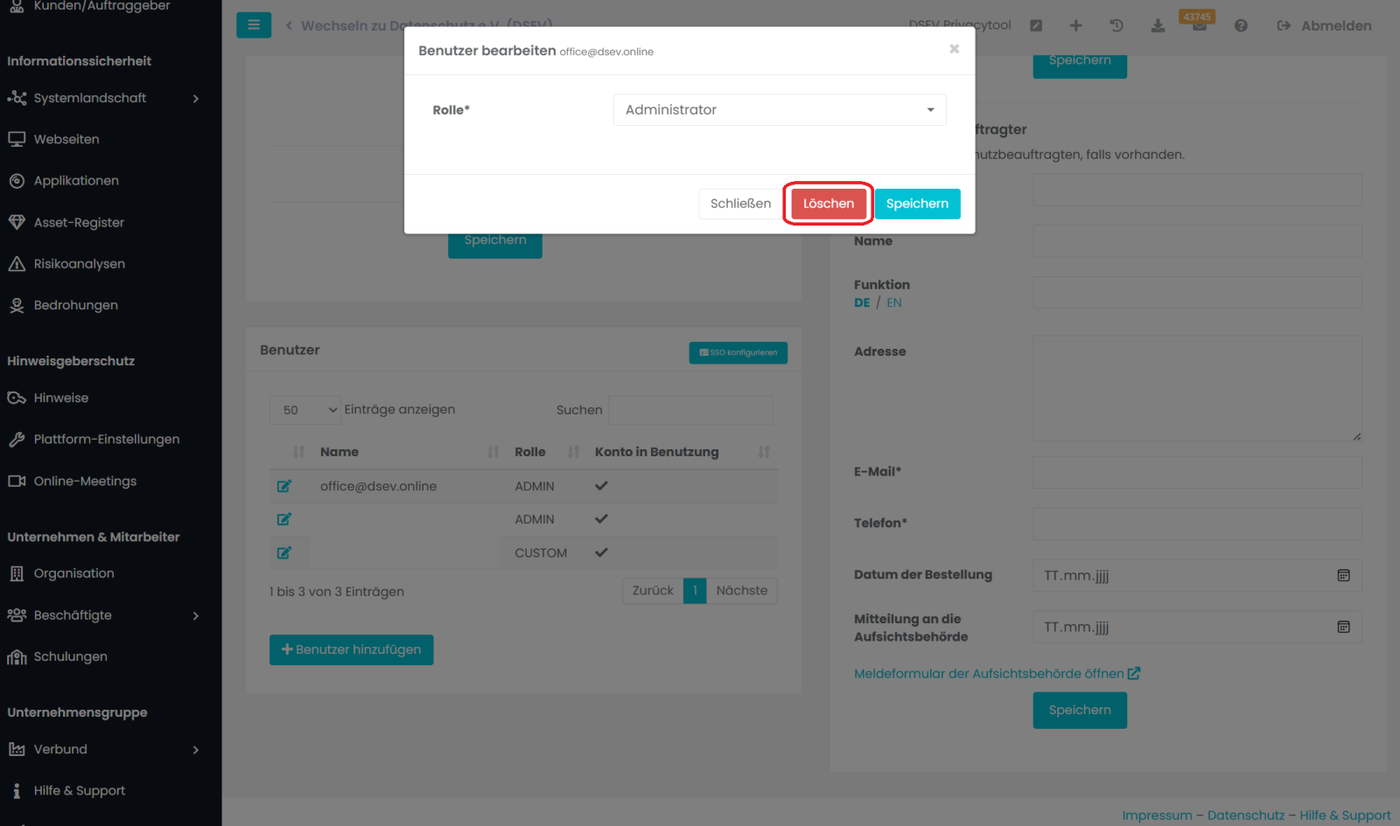Expand the Systemlandschaft submenu
Image resolution: width=1400 pixels, height=826 pixels.
click(x=196, y=98)
